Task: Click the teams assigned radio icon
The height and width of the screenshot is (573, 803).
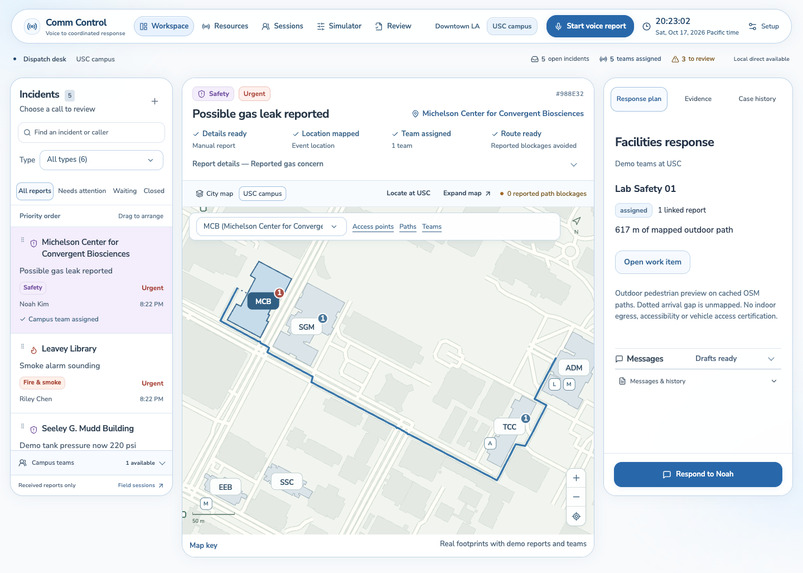Action: 603,59
